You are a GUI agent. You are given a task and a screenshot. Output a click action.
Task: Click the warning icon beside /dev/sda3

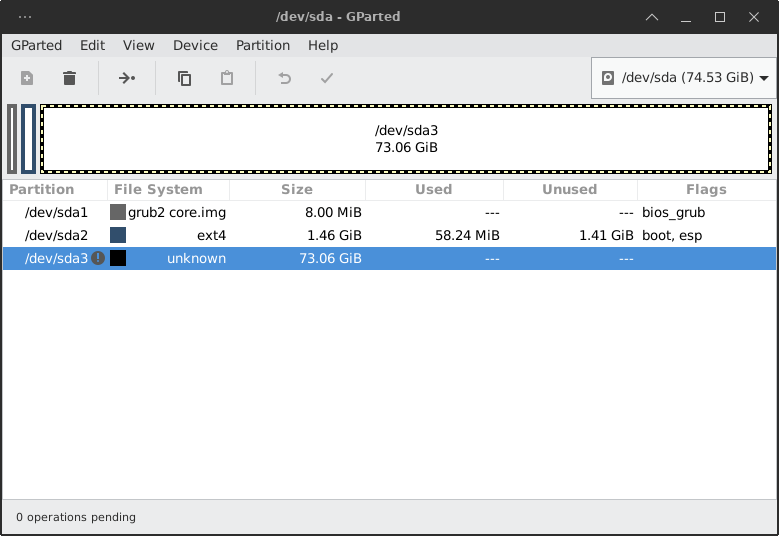click(98, 258)
